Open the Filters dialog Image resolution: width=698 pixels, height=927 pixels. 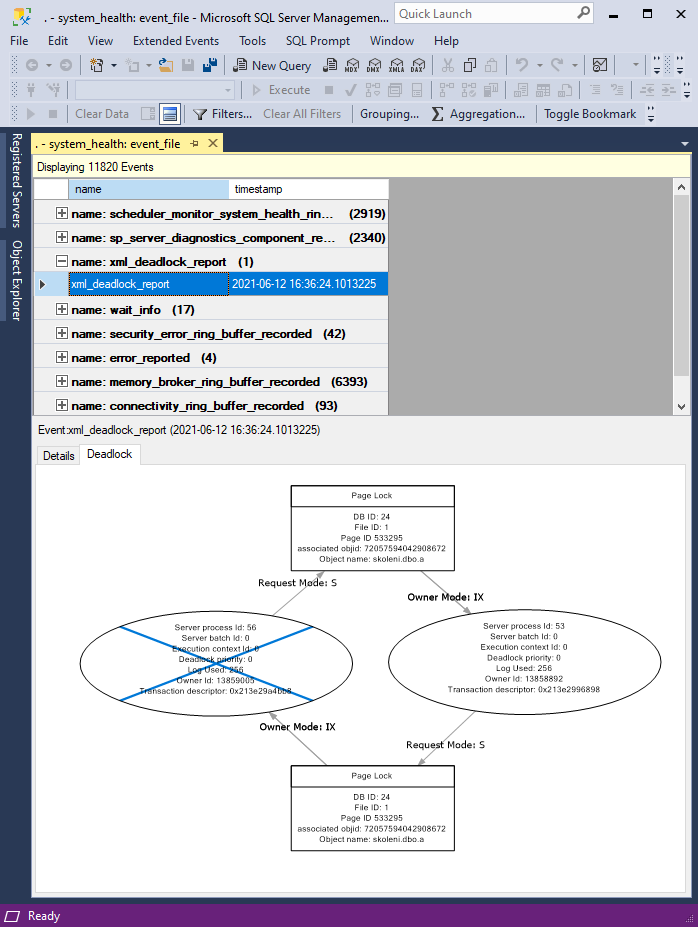pos(223,114)
